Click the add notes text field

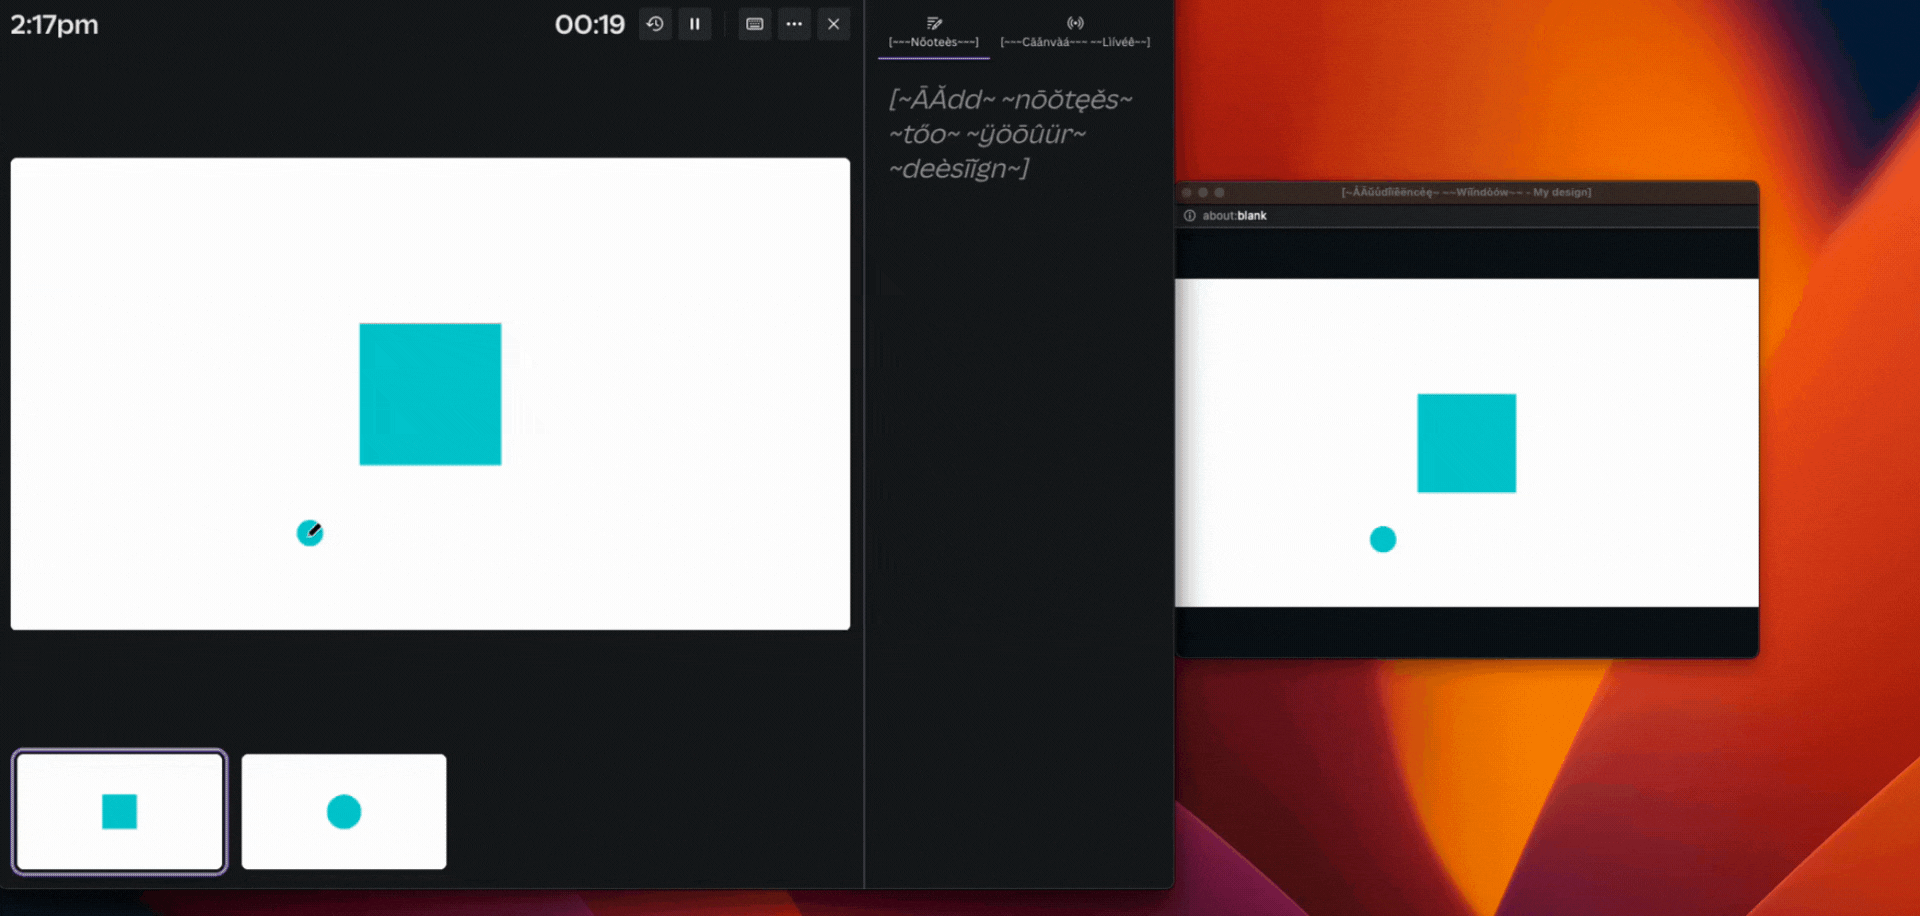(x=1011, y=134)
